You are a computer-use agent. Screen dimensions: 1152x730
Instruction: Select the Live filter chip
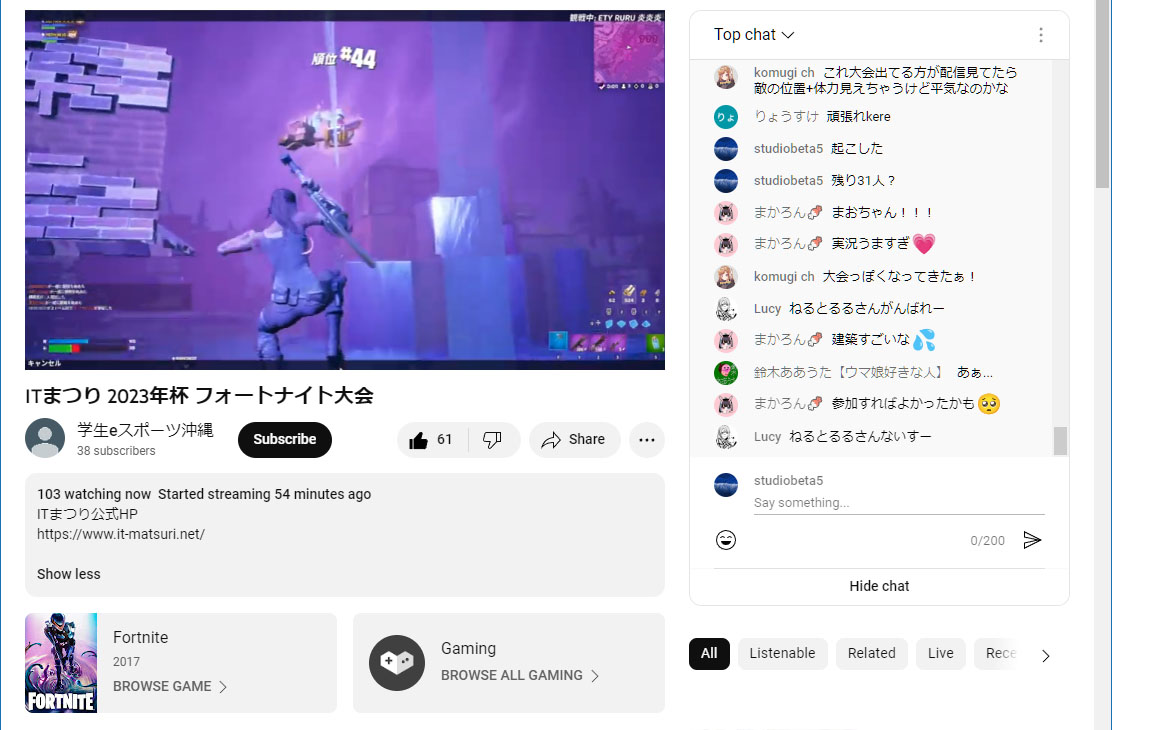click(940, 653)
